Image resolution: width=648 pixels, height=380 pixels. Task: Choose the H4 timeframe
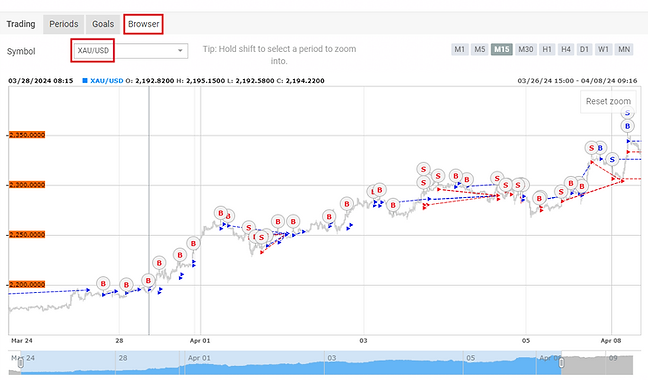coord(566,49)
